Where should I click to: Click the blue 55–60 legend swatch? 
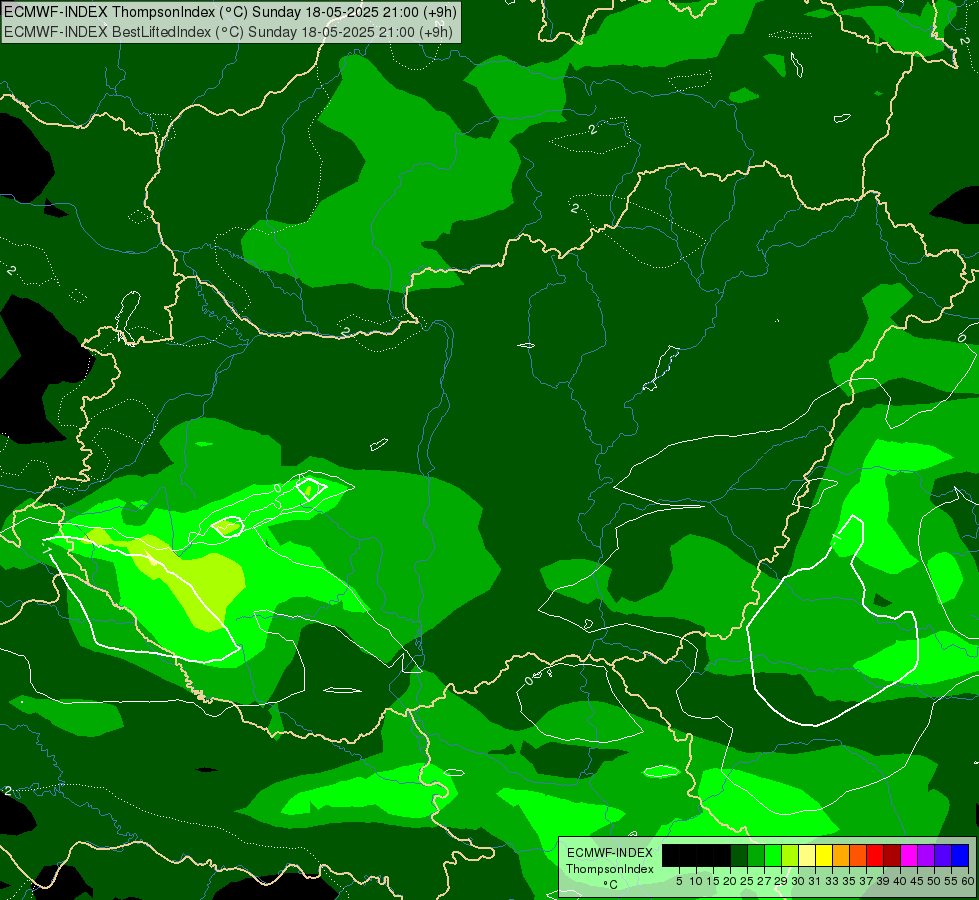point(960,855)
